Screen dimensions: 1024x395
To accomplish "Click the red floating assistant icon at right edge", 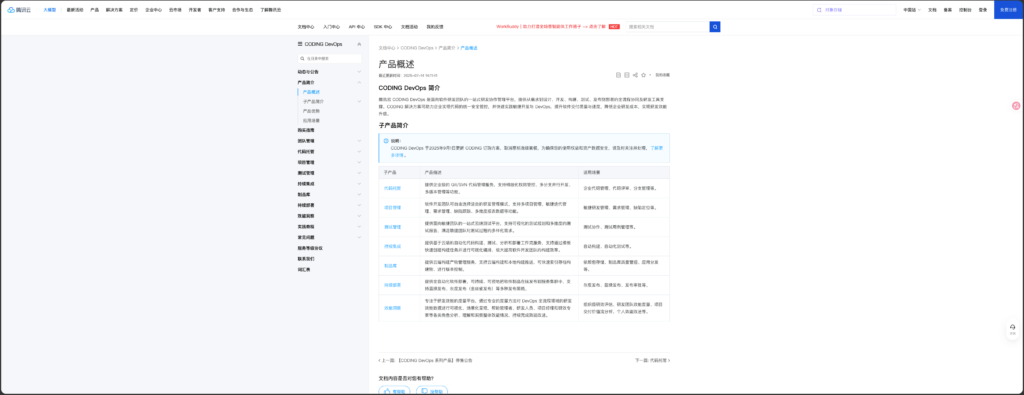I will pyautogui.click(x=1016, y=105).
